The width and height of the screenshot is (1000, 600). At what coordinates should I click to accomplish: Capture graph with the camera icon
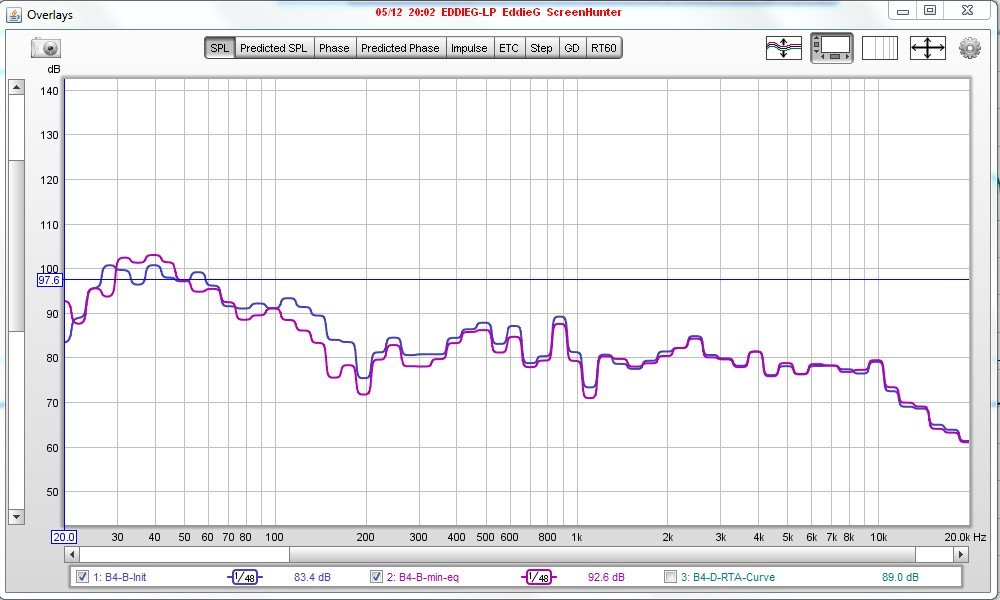click(x=46, y=48)
